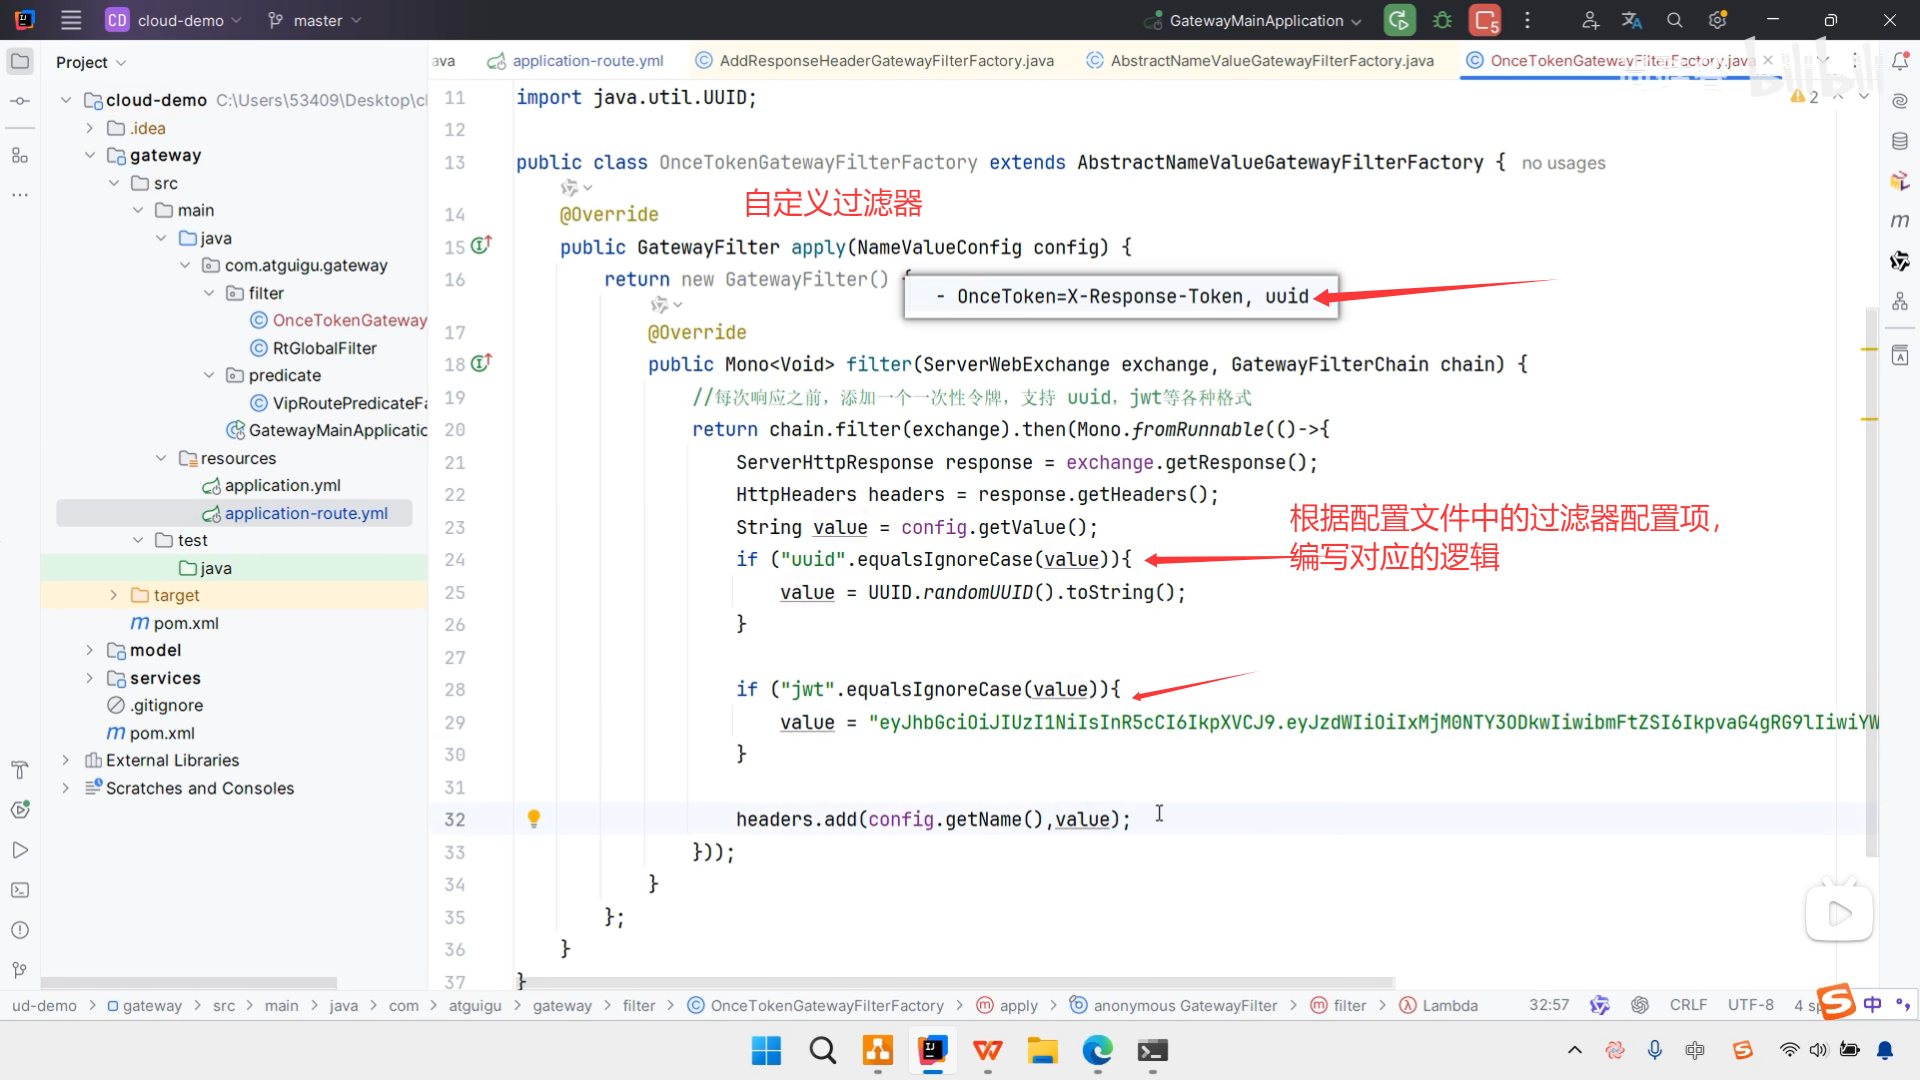Open the Structure tool window
The width and height of the screenshot is (1920, 1080).
pos(19,155)
